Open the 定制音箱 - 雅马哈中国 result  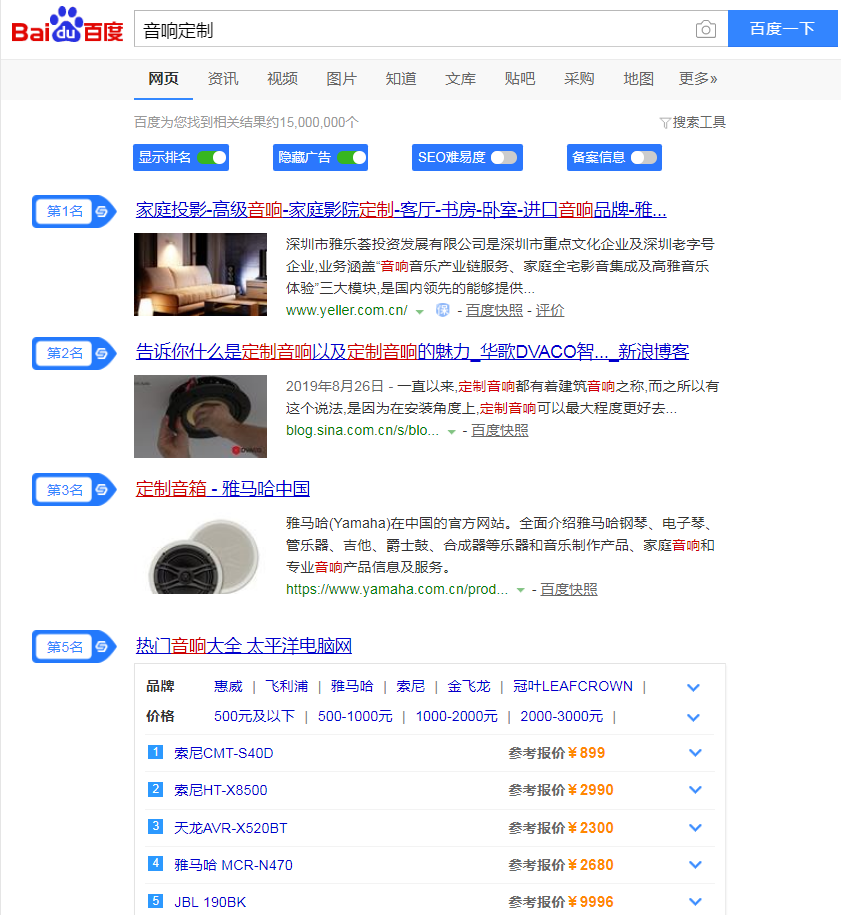(x=222, y=488)
